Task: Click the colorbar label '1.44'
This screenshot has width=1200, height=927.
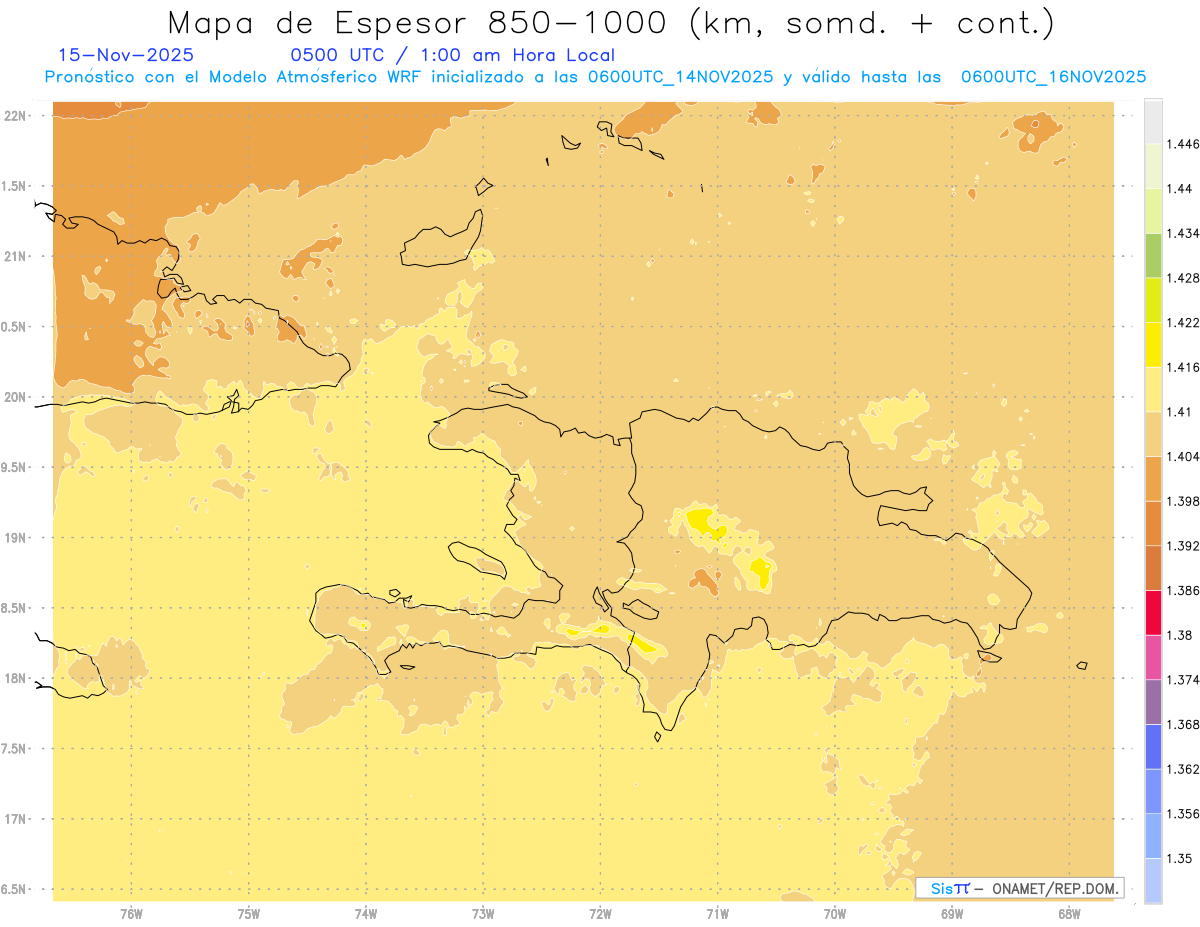Action: (1181, 189)
